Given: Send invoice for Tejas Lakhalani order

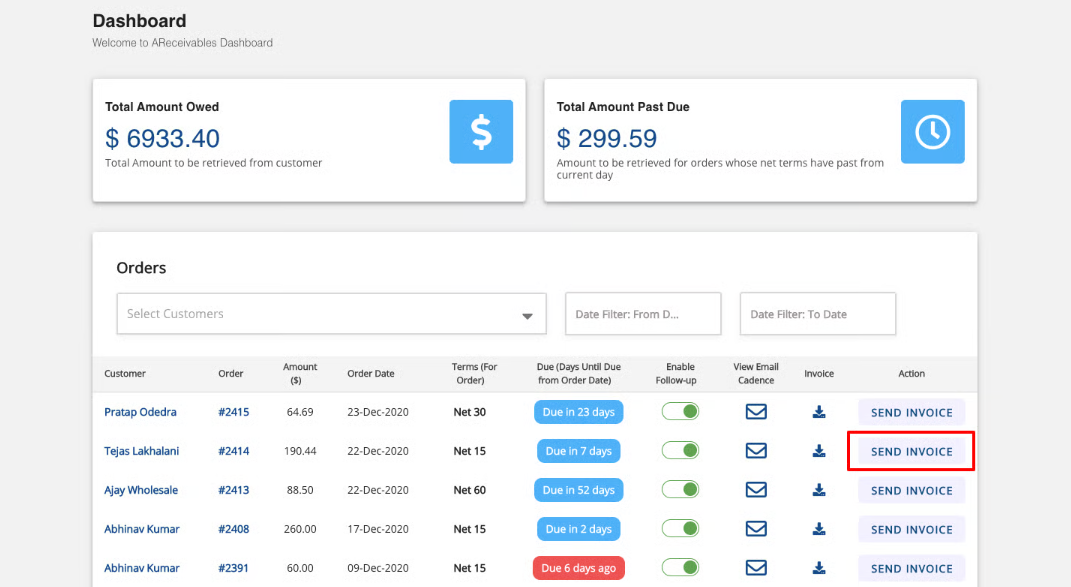Looking at the screenshot, I should (x=911, y=451).
